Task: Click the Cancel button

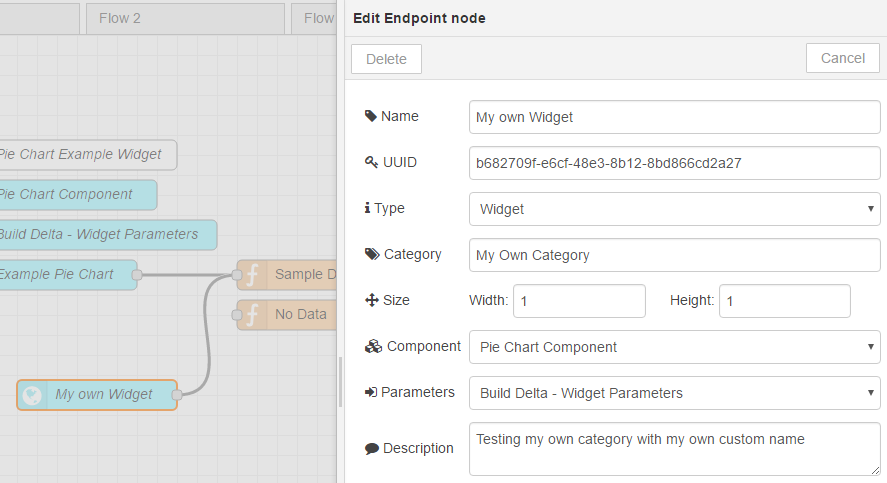Action: point(842,58)
